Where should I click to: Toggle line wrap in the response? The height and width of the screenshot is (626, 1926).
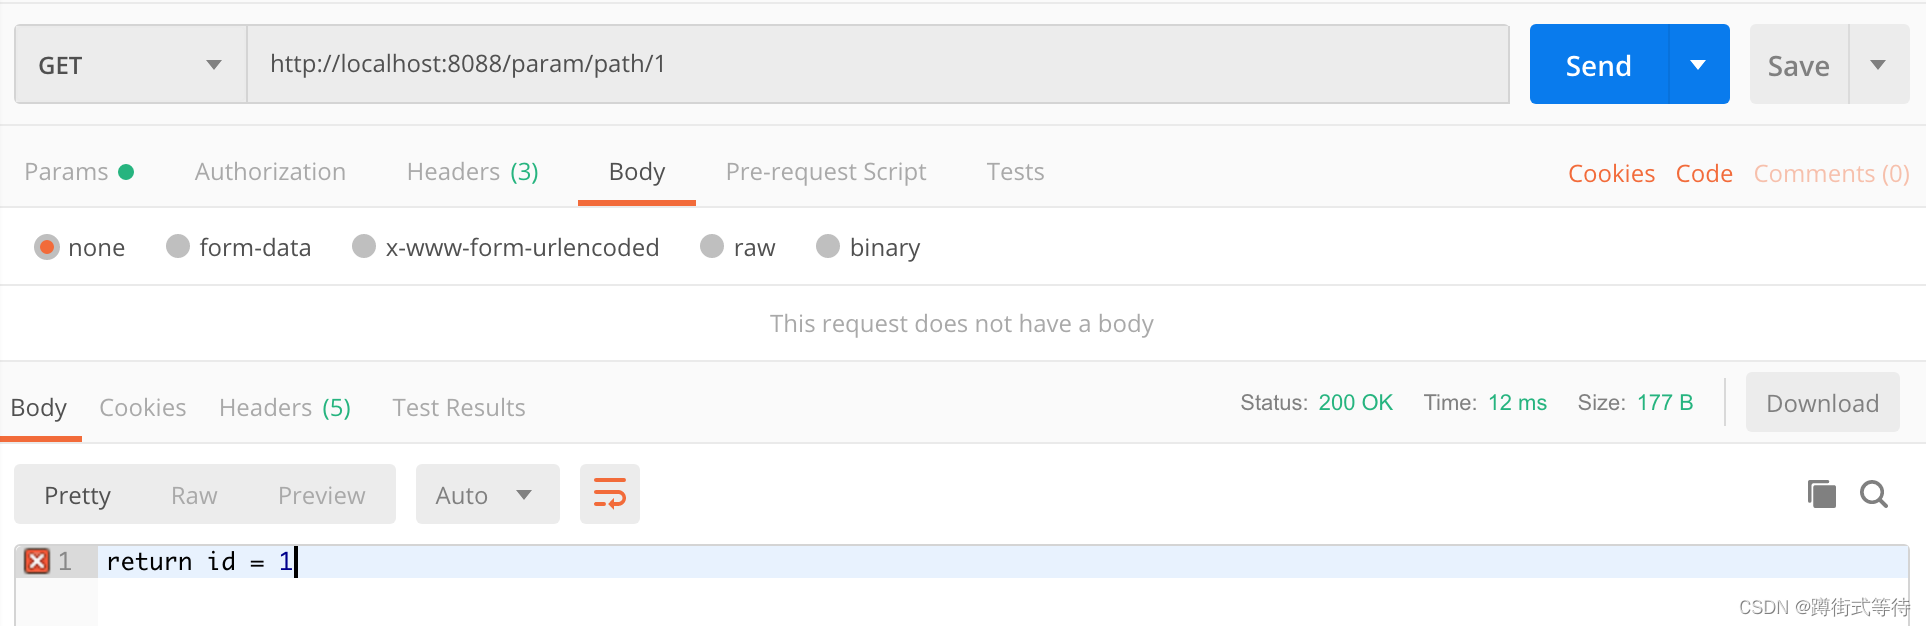609,494
